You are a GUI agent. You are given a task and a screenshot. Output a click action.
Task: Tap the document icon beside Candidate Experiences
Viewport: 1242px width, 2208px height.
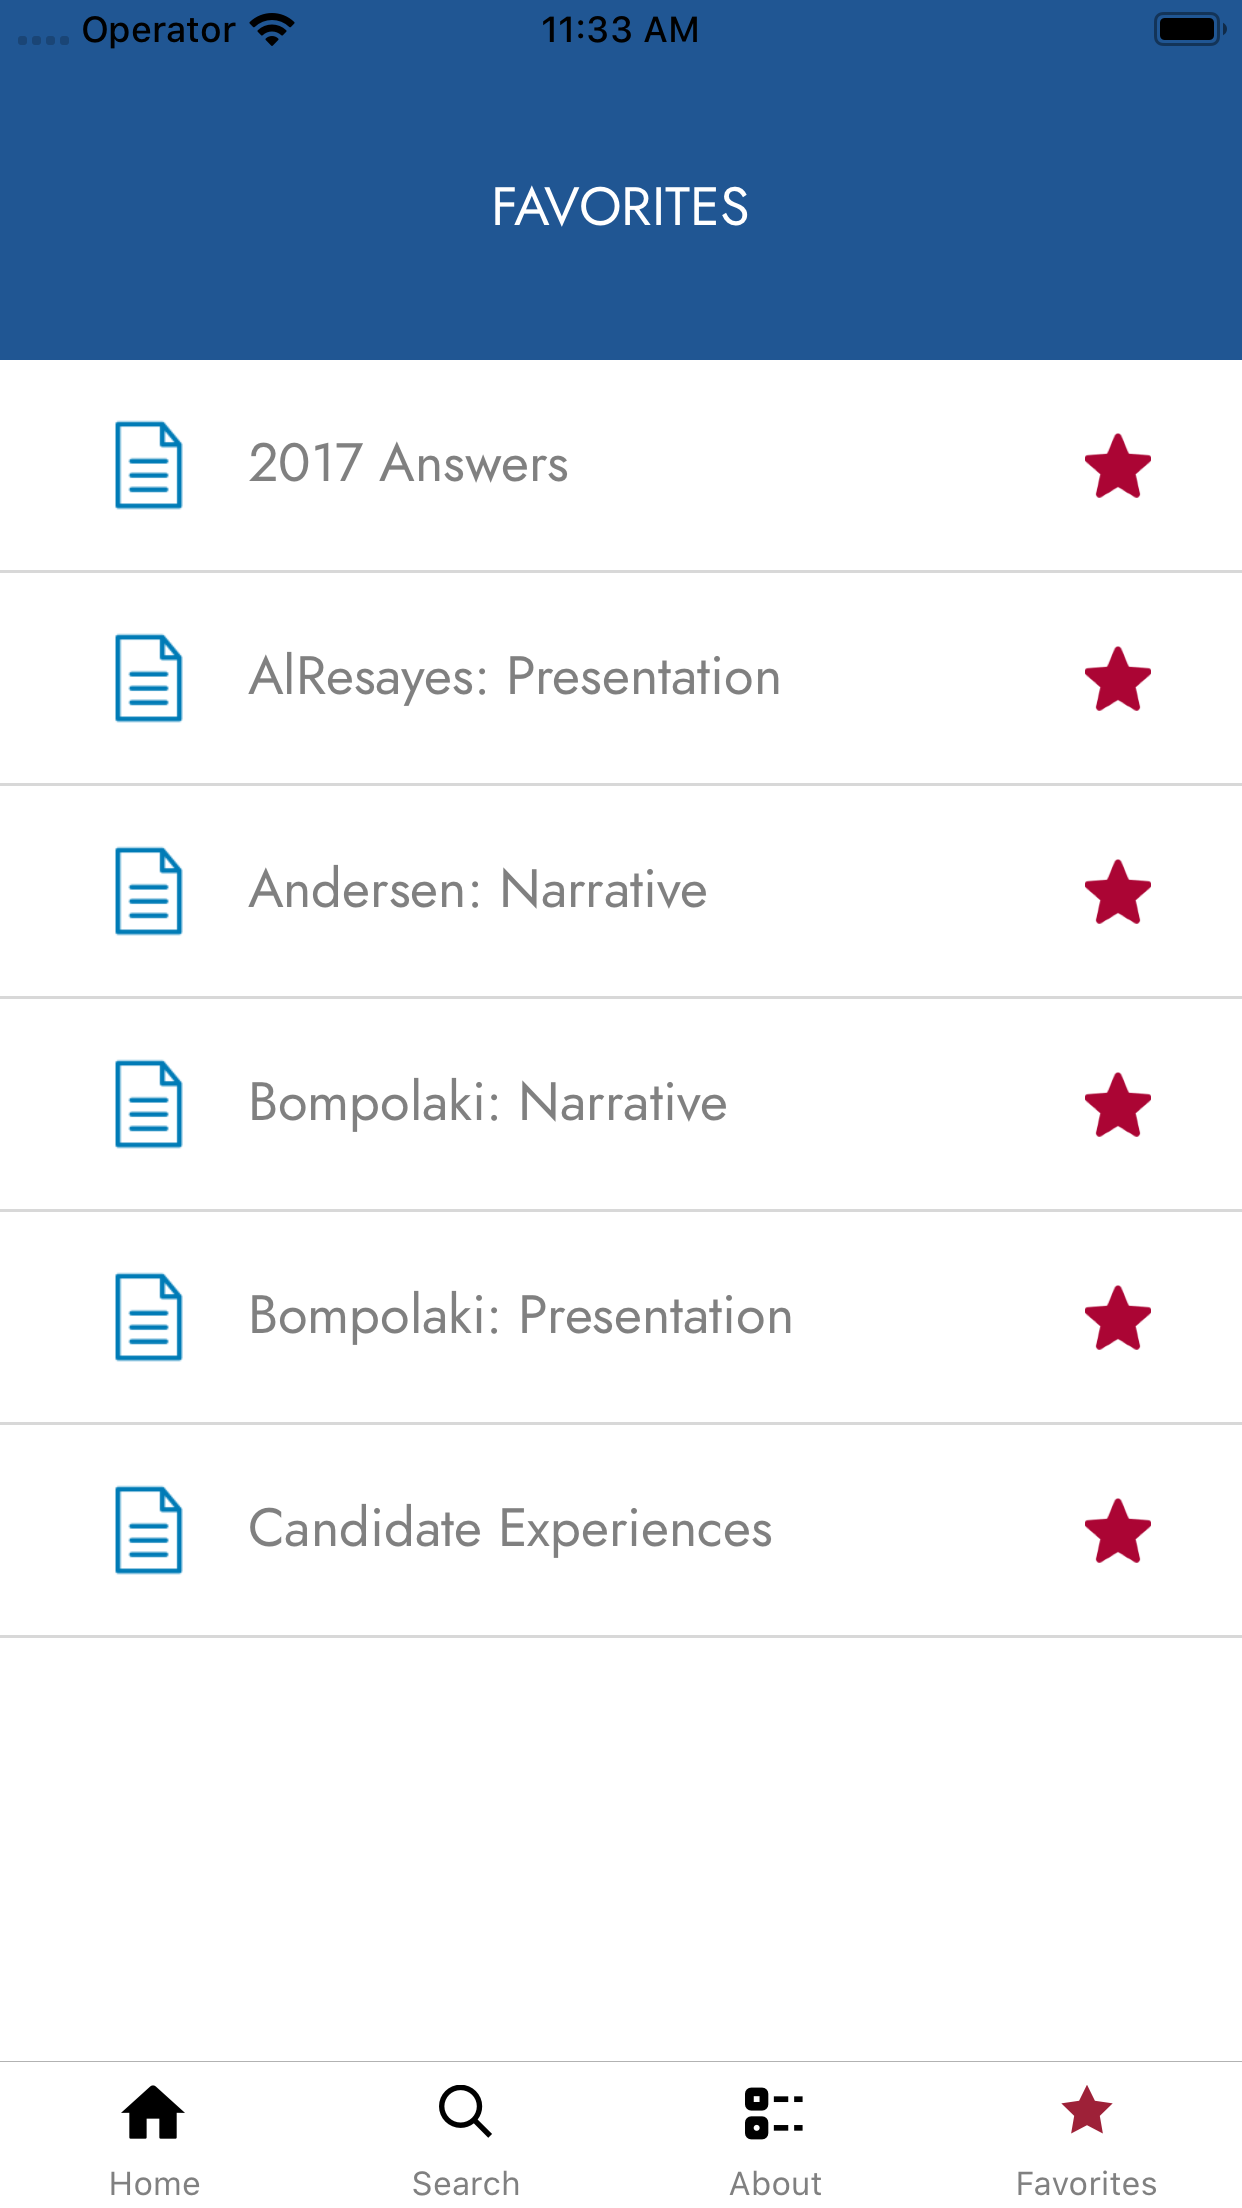[148, 1530]
